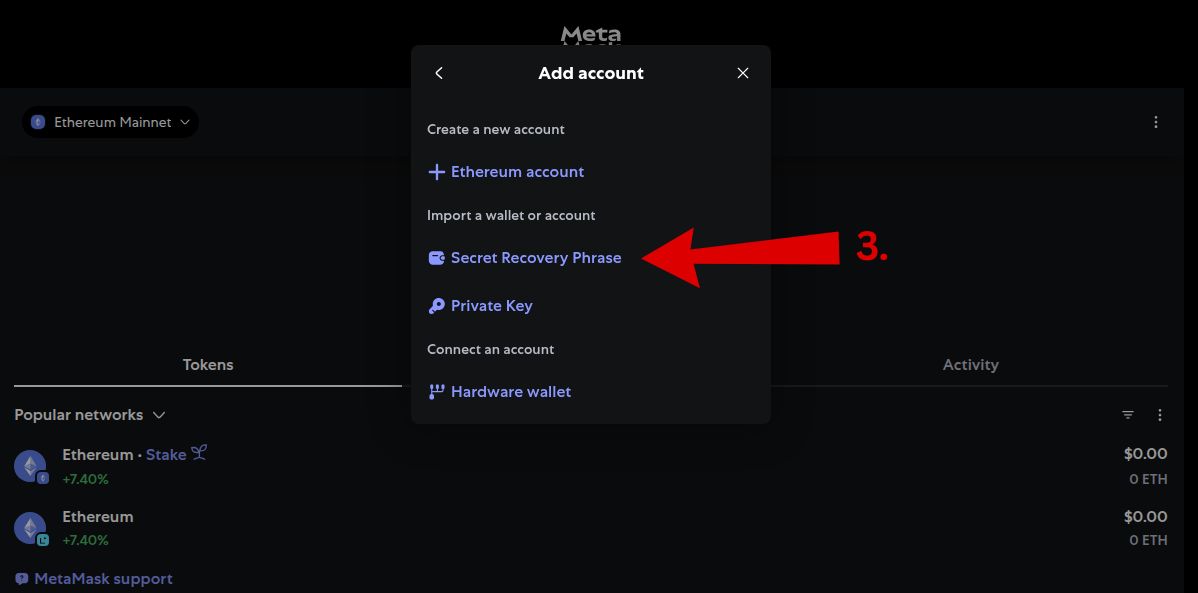The height and width of the screenshot is (593, 1198).
Task: Select the Tokens tab
Action: (x=207, y=364)
